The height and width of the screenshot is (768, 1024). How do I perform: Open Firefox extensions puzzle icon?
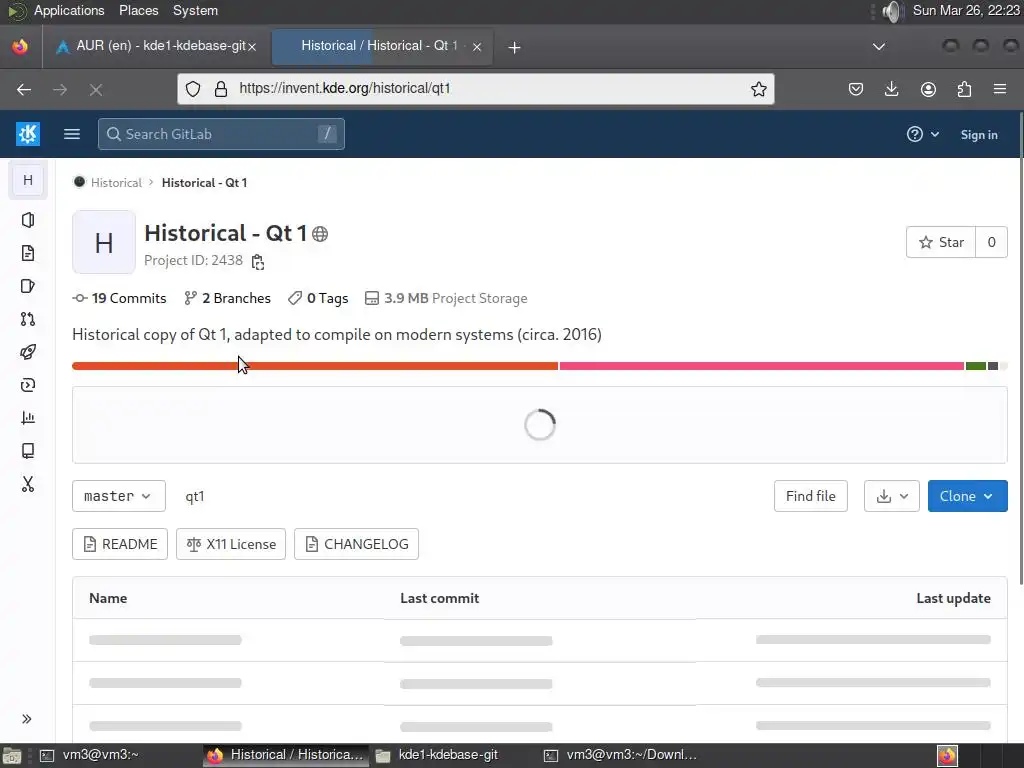coord(964,89)
